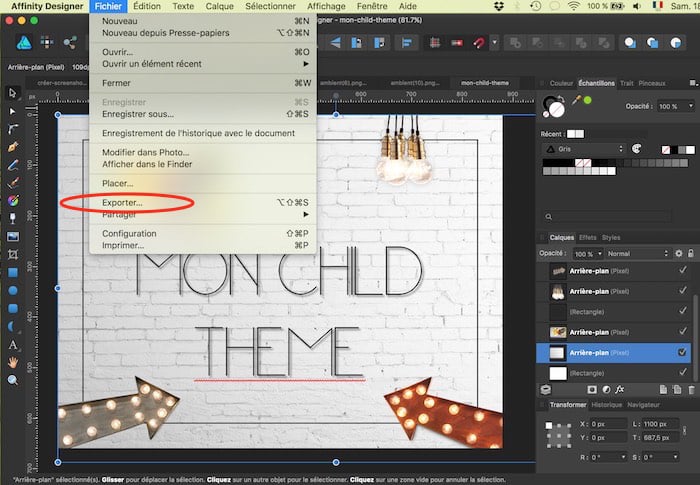
Task: Toggle visibility of white-thumbnail Rectangle layer
Action: (x=682, y=372)
